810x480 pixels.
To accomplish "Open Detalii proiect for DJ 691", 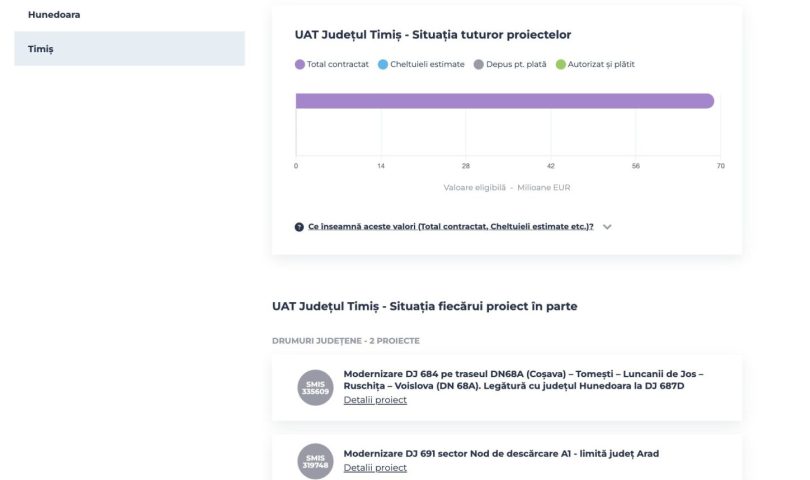I will (375, 467).
